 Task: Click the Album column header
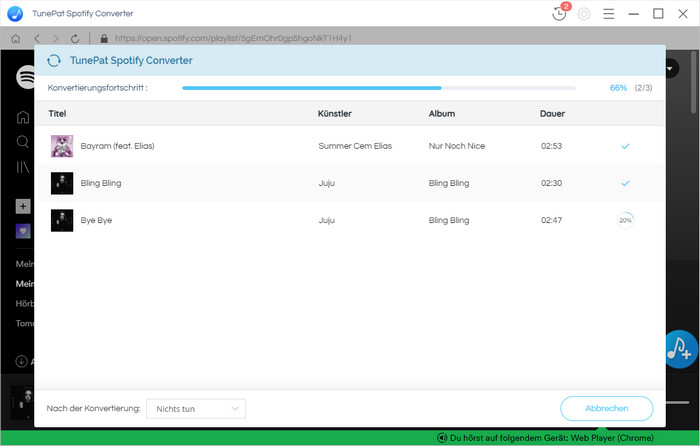(442, 113)
